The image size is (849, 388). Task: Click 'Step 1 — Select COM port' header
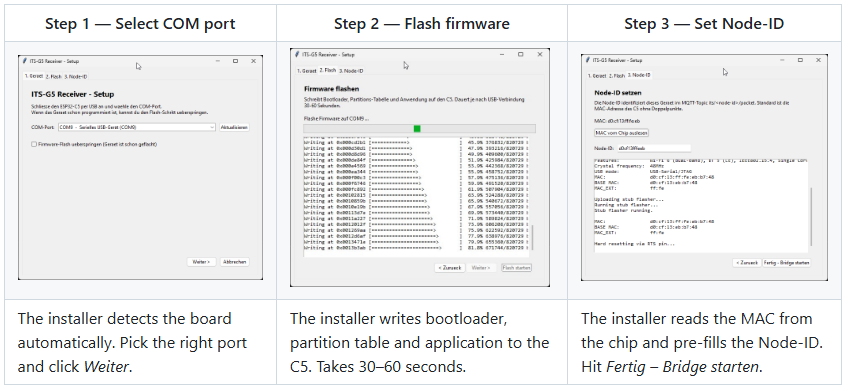tap(140, 24)
